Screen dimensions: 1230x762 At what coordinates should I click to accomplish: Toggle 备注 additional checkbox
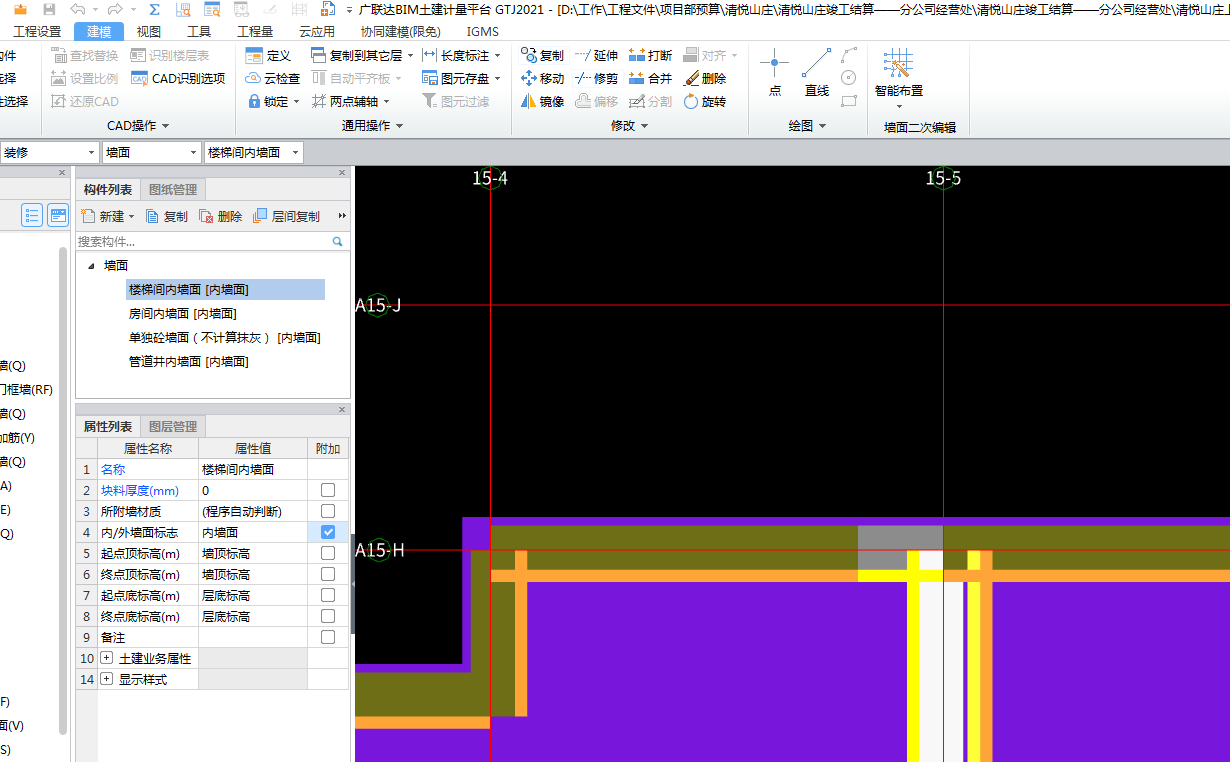pyautogui.click(x=328, y=637)
